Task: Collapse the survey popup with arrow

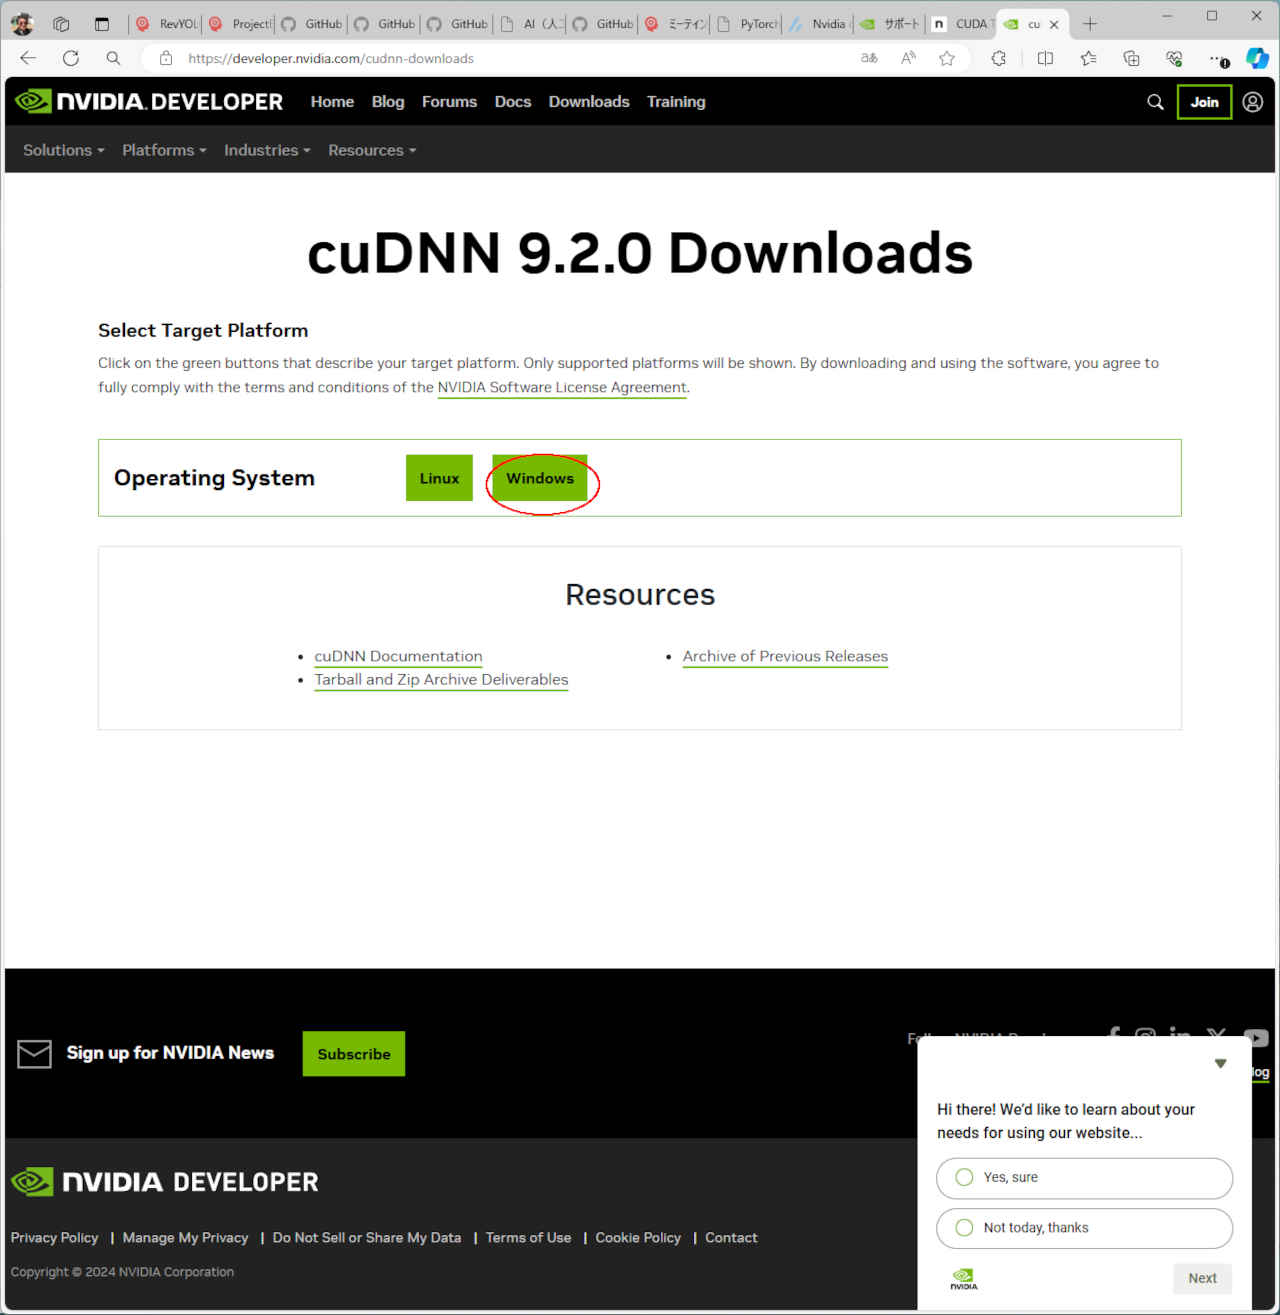Action: (1220, 1063)
